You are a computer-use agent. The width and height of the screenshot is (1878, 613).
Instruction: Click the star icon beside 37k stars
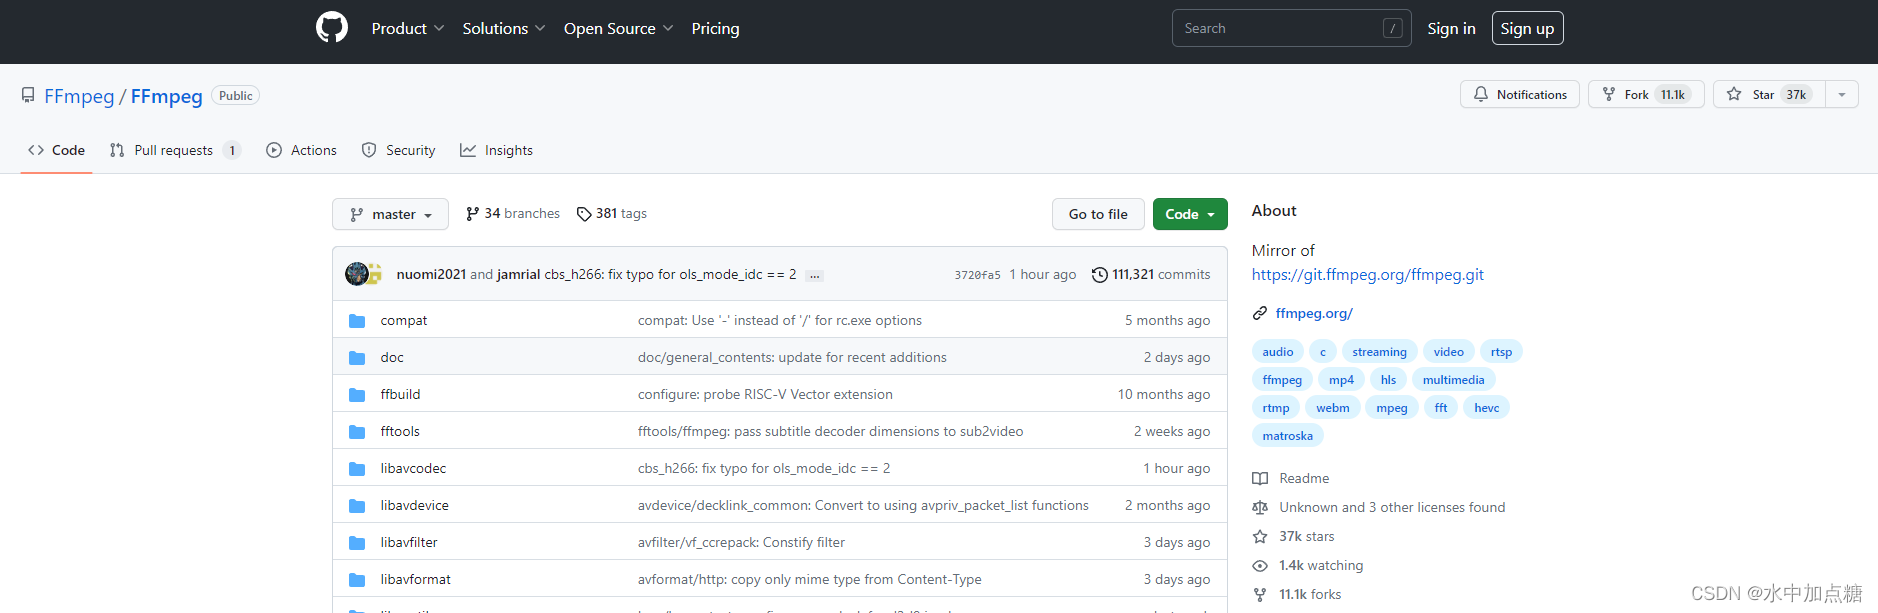tap(1260, 537)
